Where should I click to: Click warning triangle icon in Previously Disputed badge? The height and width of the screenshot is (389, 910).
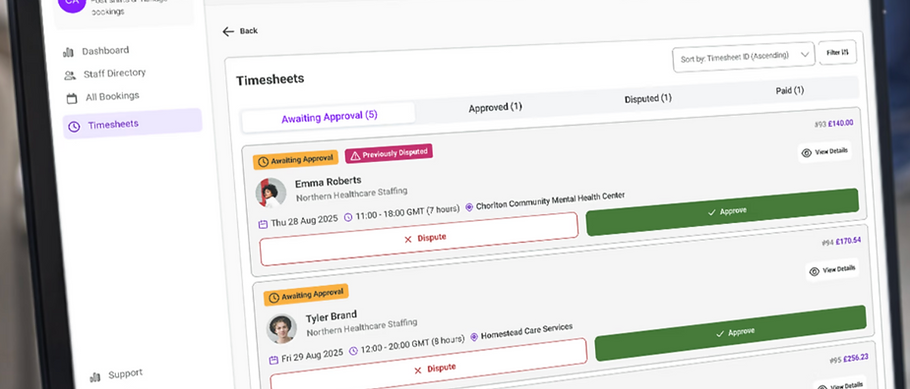[x=355, y=156]
